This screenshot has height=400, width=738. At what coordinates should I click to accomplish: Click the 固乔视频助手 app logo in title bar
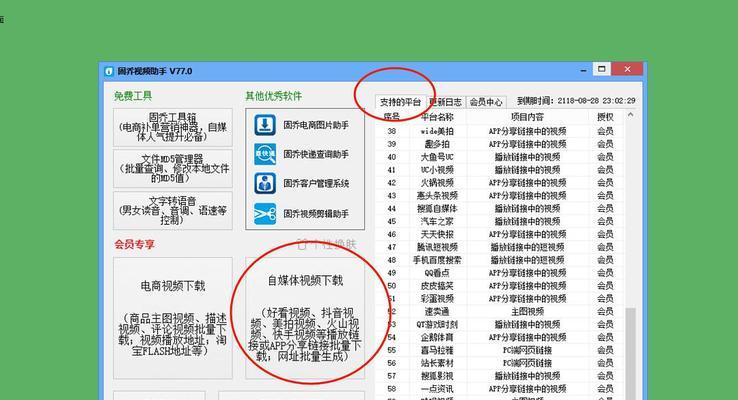[x=109, y=72]
